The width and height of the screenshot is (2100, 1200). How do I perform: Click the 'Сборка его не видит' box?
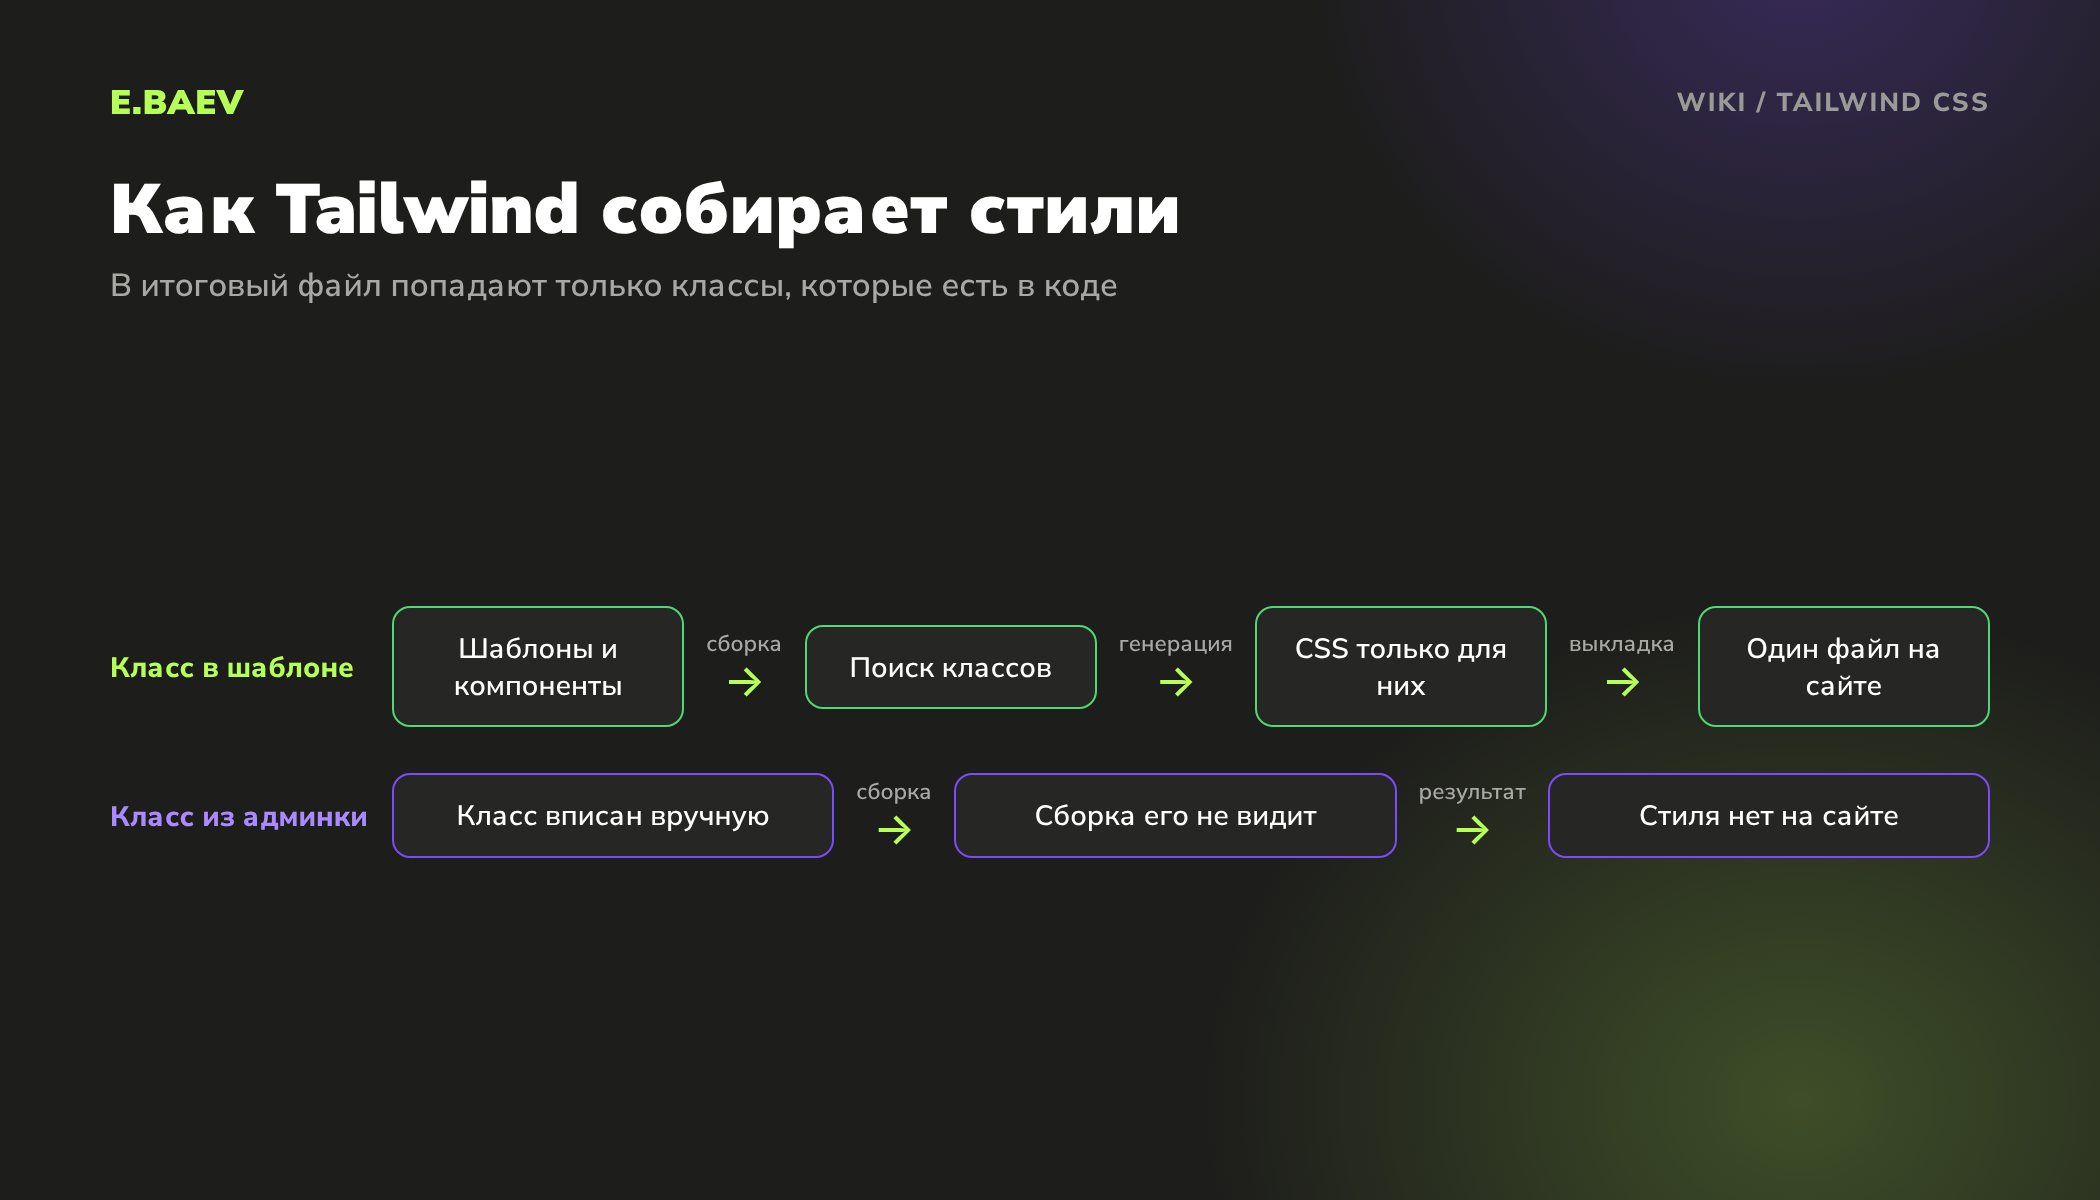[x=1175, y=815]
